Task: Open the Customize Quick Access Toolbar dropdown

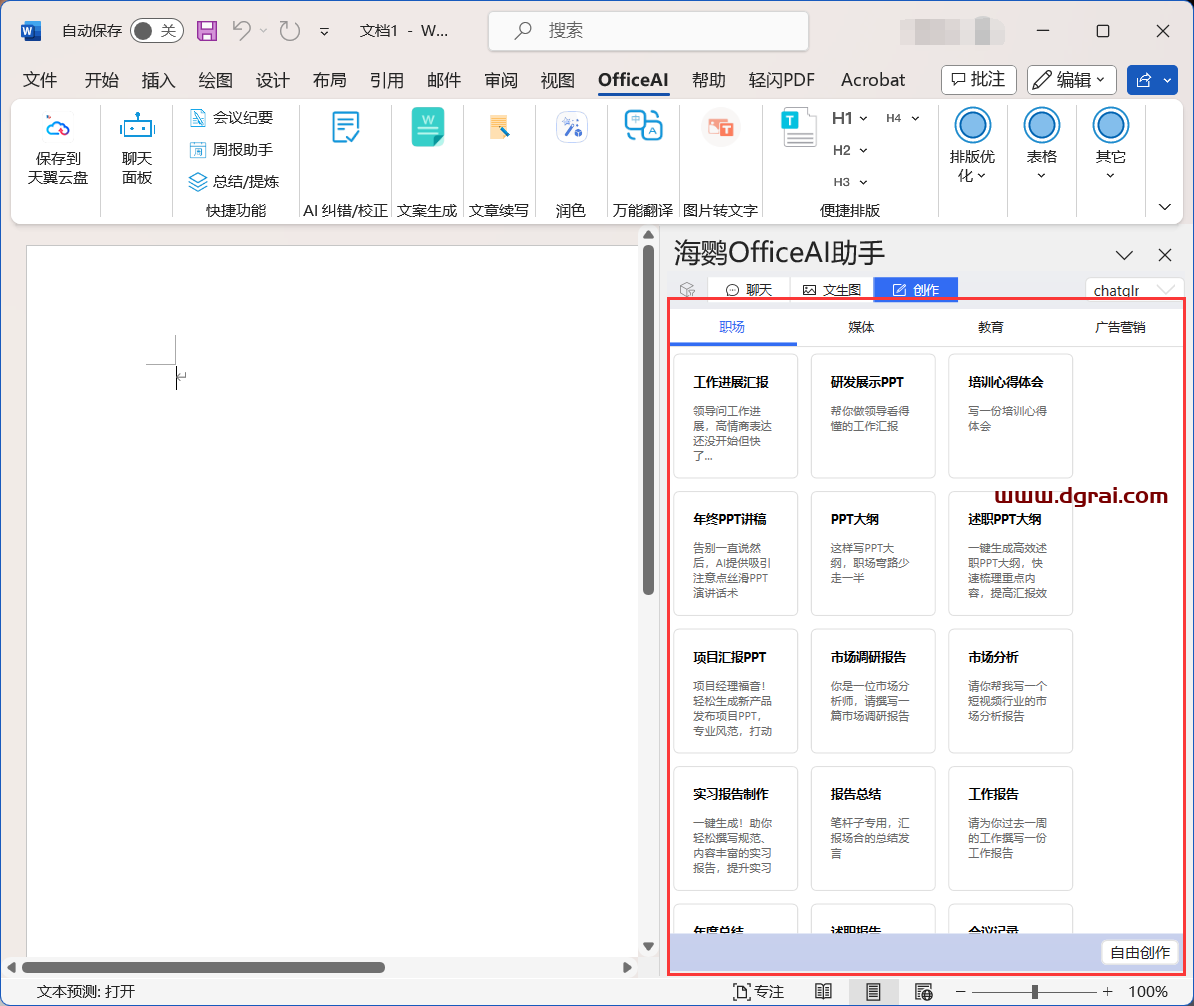Action: [324, 31]
